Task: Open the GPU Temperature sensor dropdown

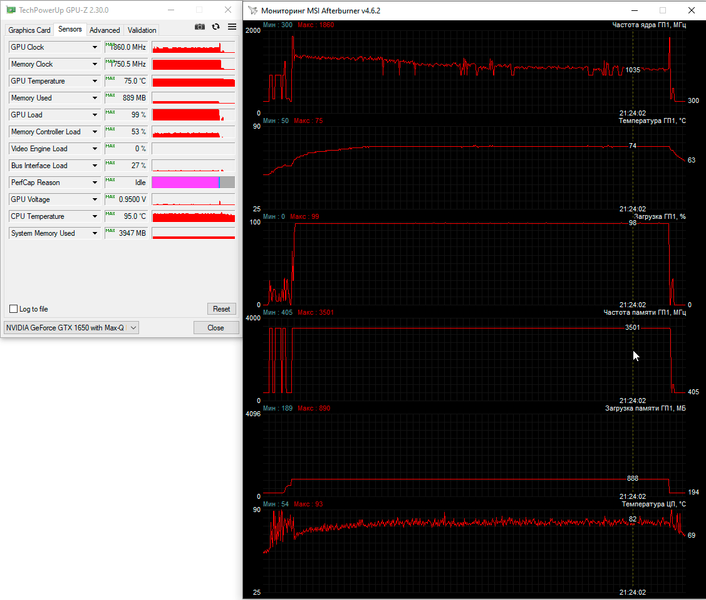Action: coord(95,81)
